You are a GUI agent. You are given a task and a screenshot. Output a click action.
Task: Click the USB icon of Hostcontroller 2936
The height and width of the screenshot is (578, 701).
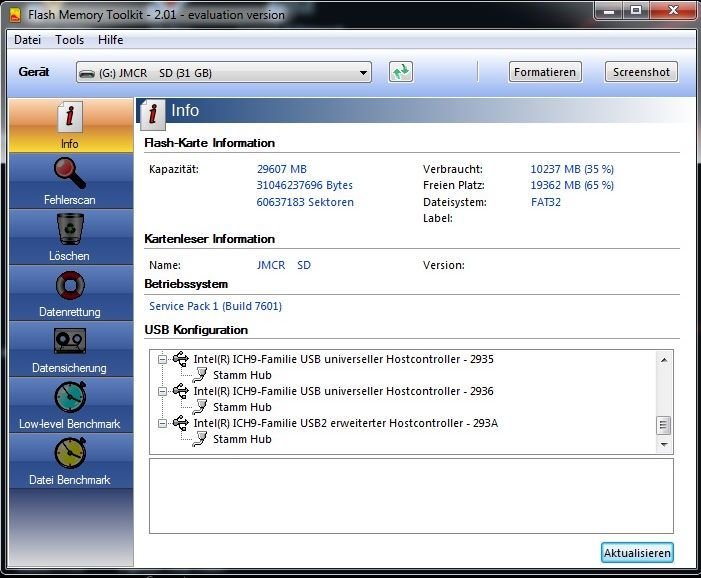(x=181, y=391)
